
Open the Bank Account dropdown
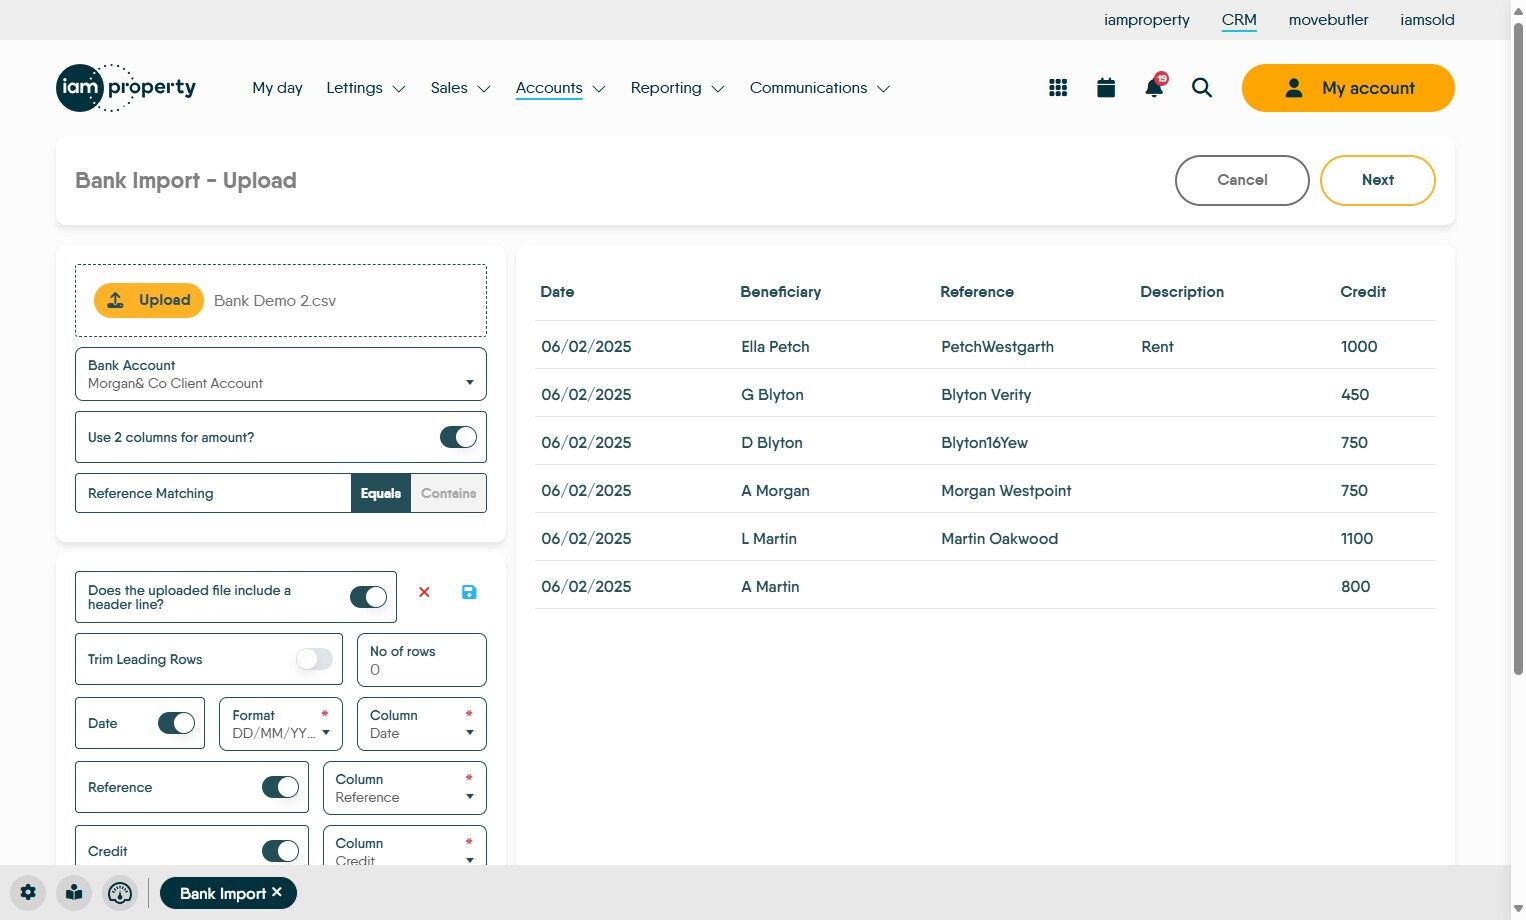coord(281,374)
